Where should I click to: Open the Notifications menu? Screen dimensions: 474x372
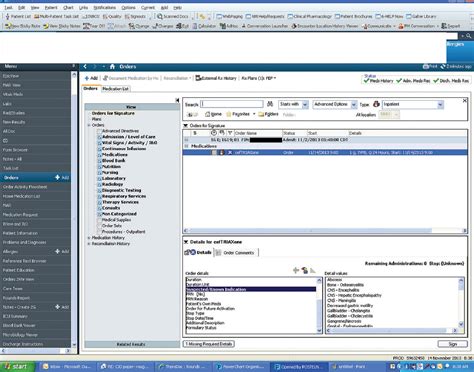[104, 7]
